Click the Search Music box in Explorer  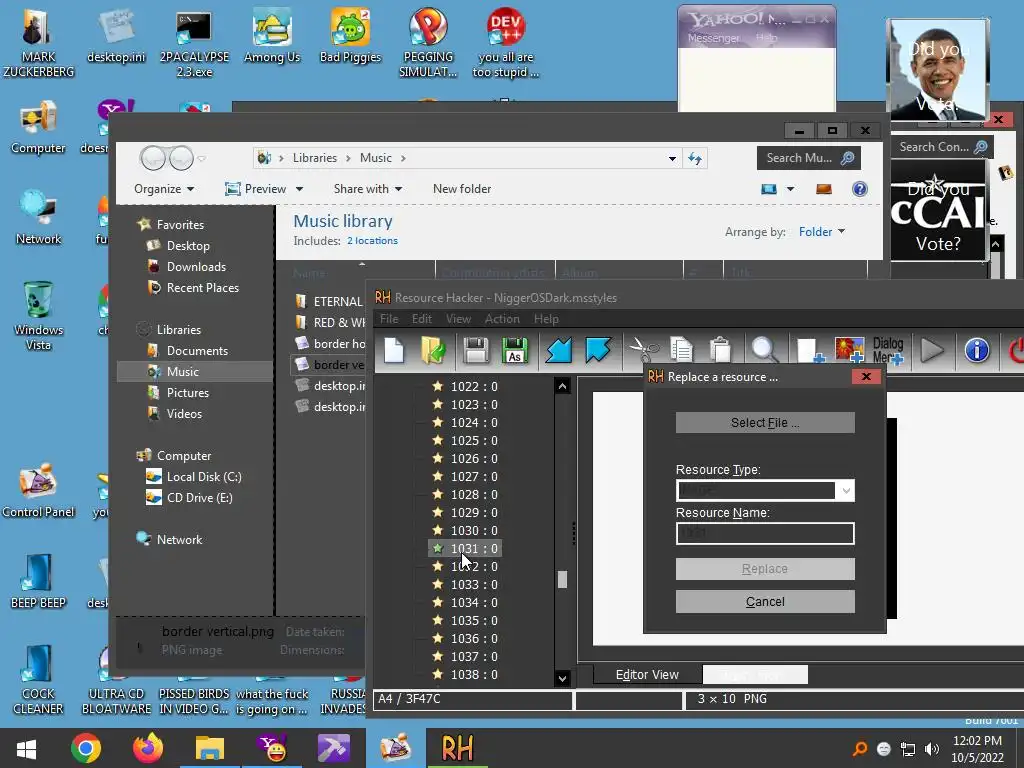(x=808, y=158)
